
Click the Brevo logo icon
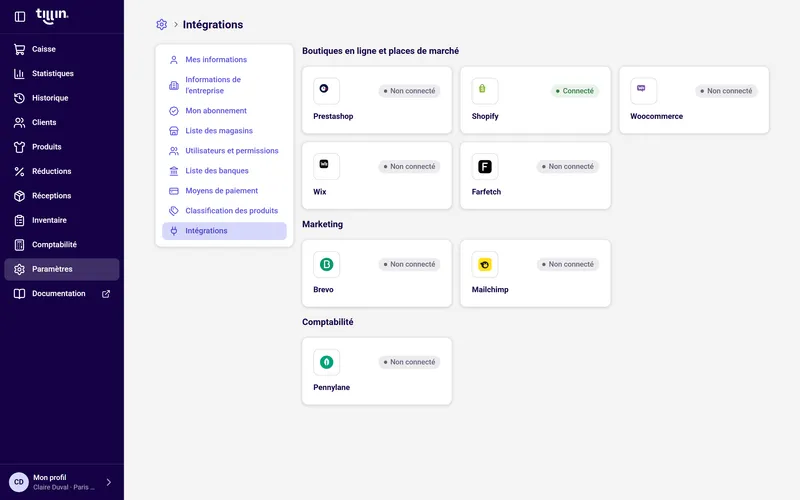326,264
